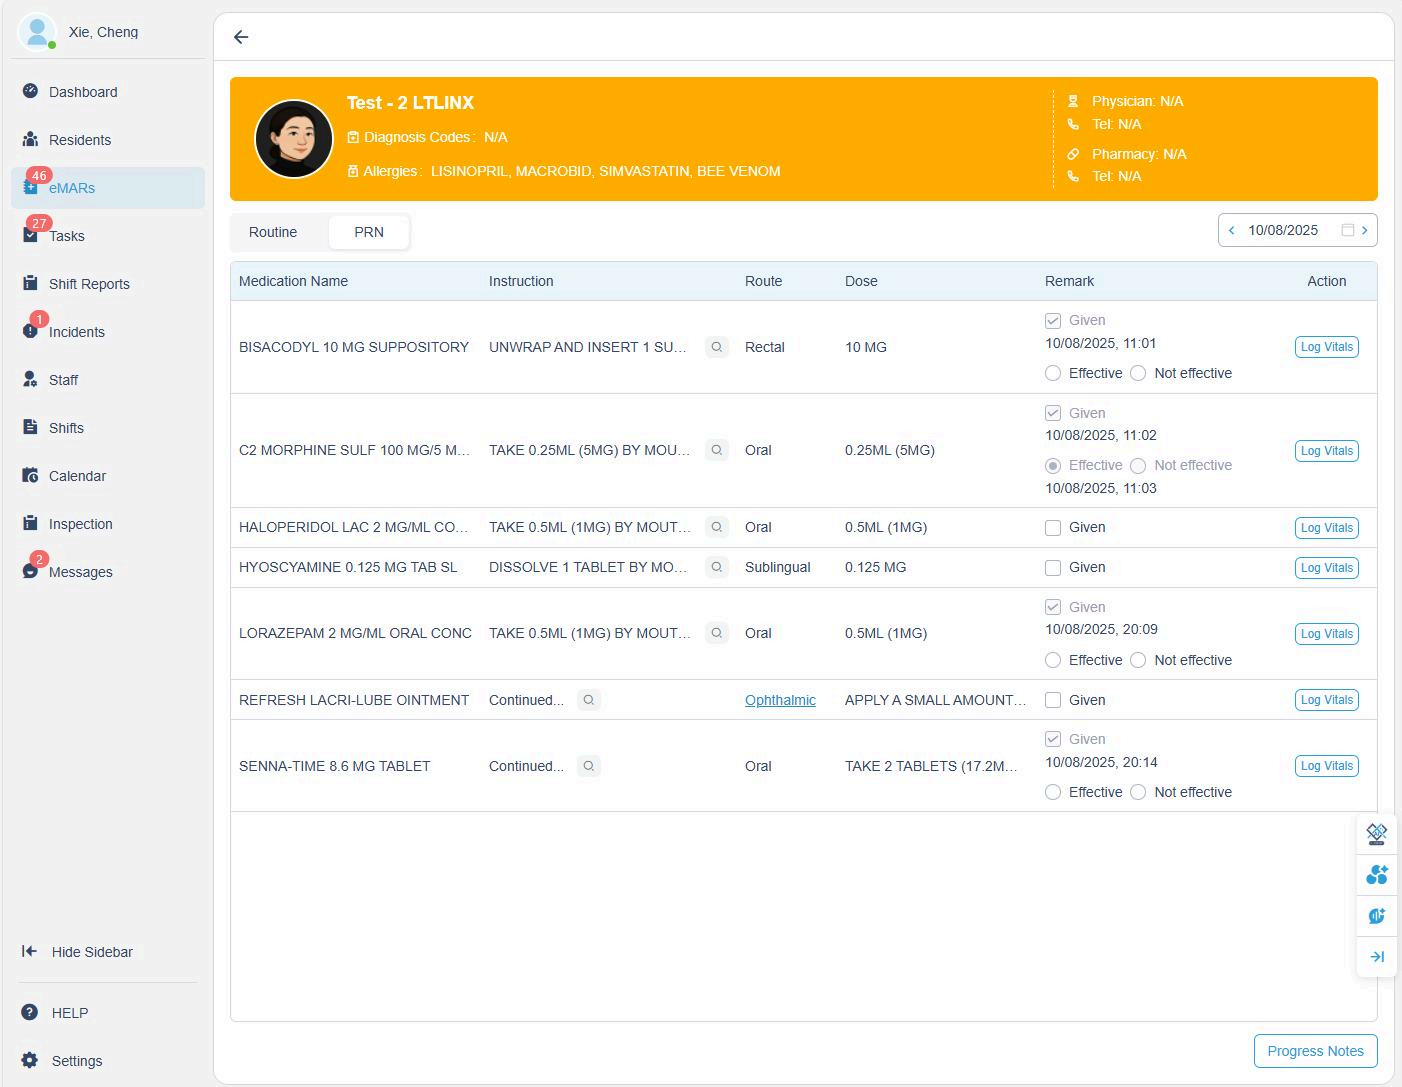Open the Messages chat icon
This screenshot has height=1087, width=1402.
click(x=31, y=571)
